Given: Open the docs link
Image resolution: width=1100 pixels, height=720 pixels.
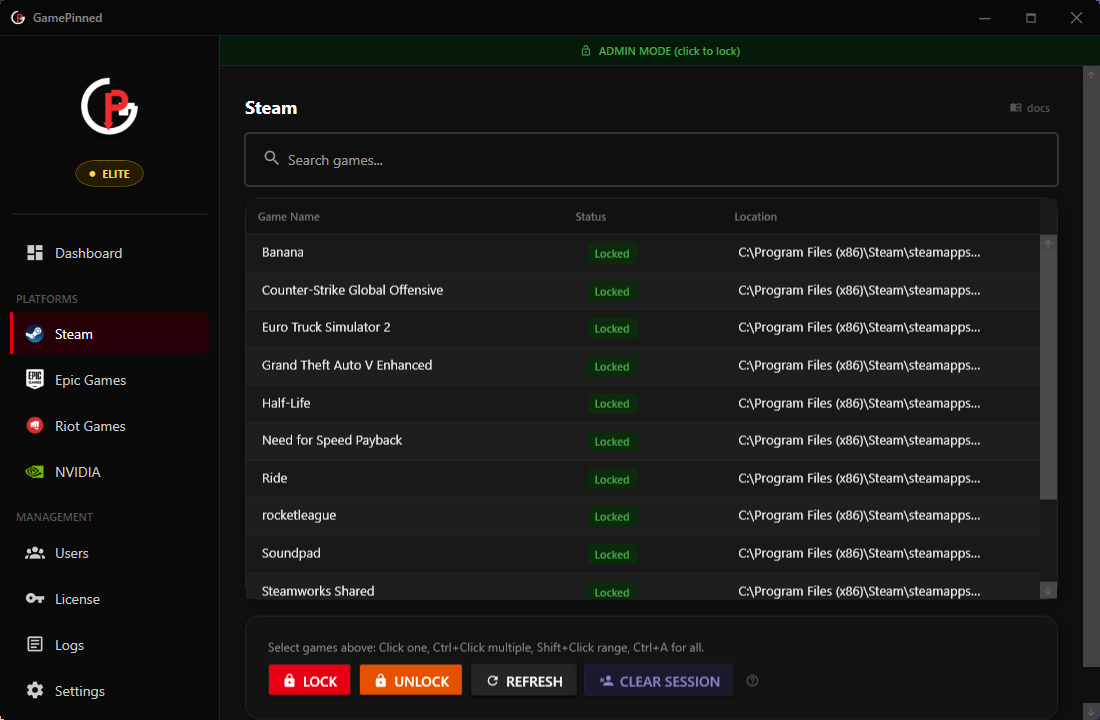Looking at the screenshot, I should [x=1030, y=107].
